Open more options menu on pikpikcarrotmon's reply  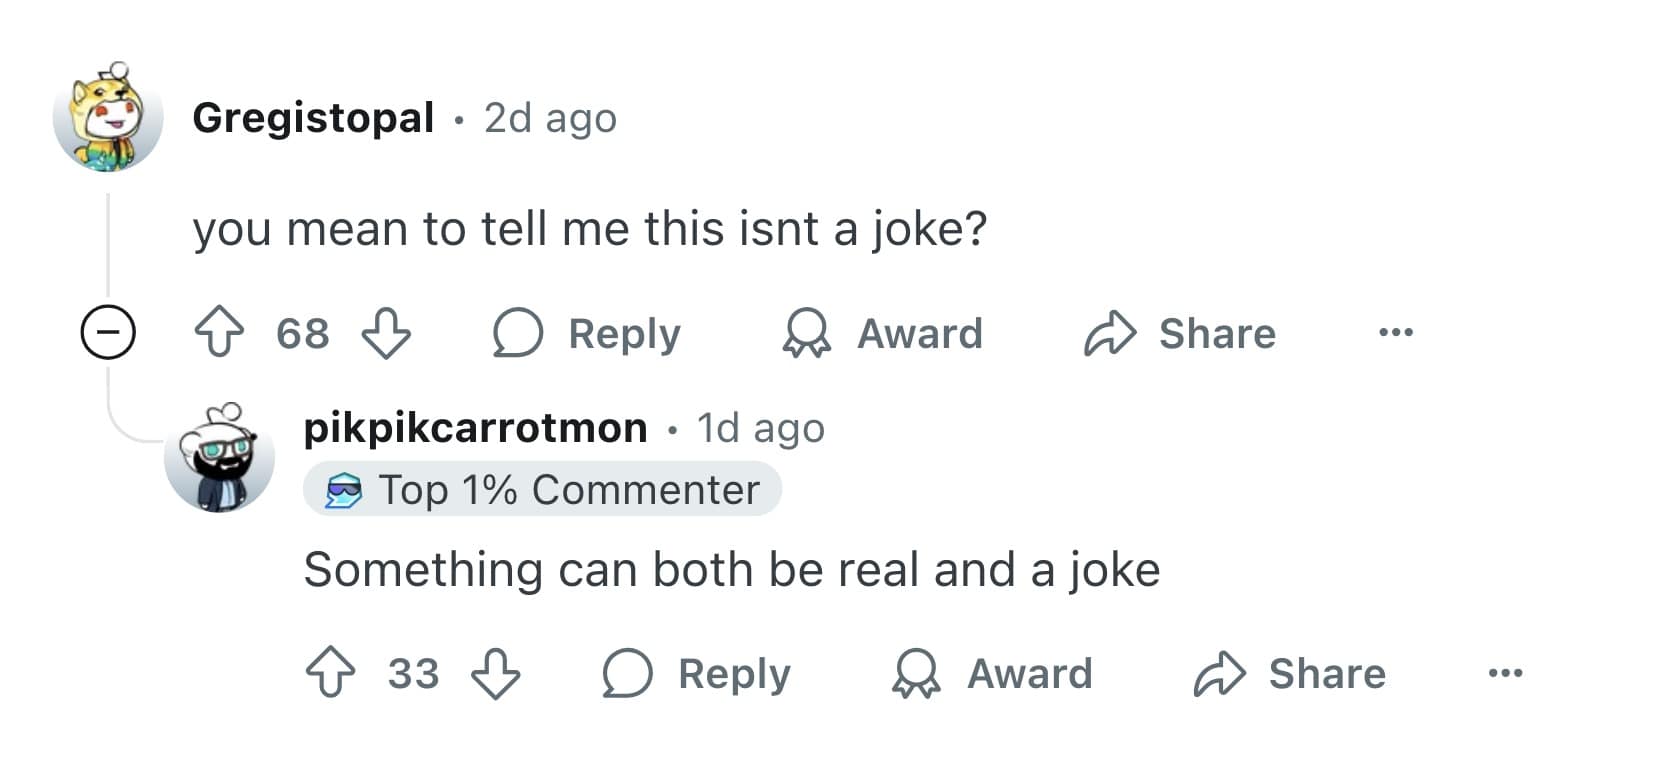click(x=1505, y=673)
